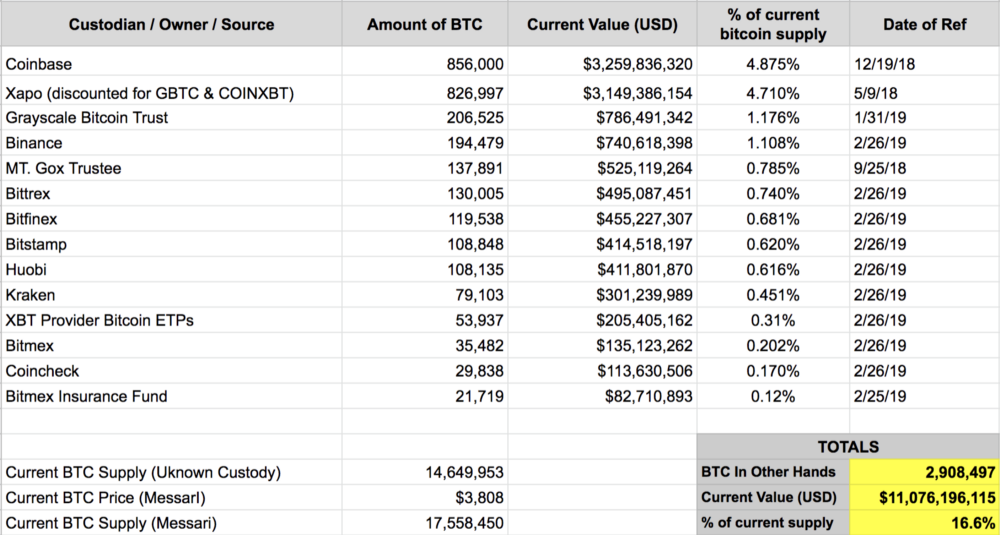Select Binance amount cell 194,479
This screenshot has height=535, width=1000.
[x=425, y=143]
